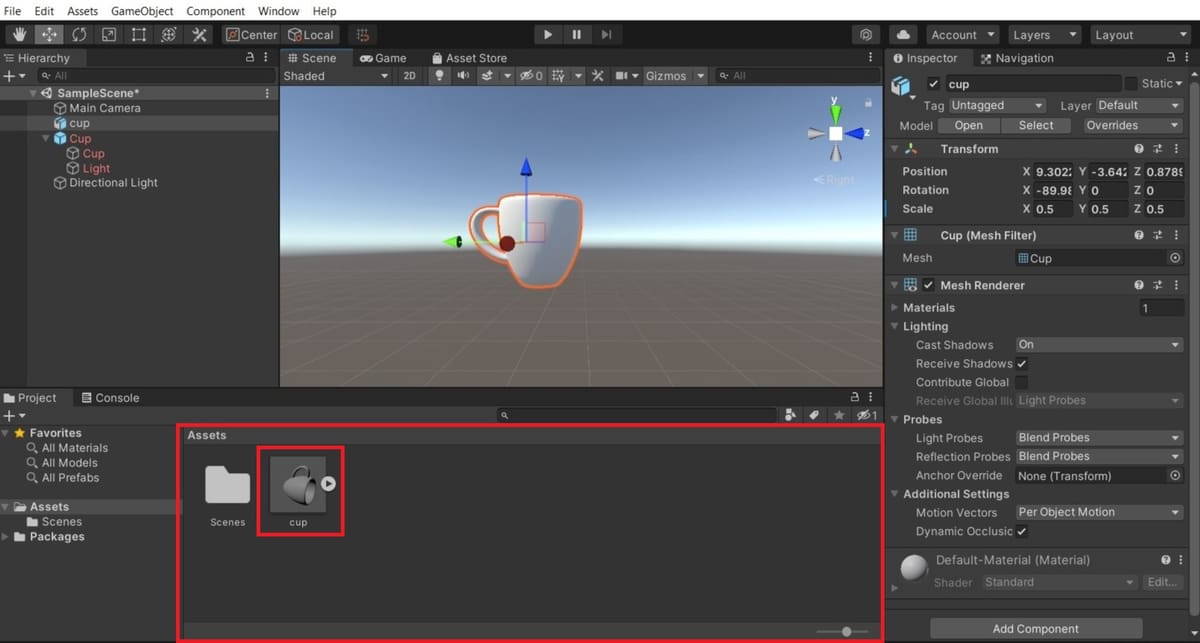
Task: Select the Rotate tool
Action: pos(79,35)
